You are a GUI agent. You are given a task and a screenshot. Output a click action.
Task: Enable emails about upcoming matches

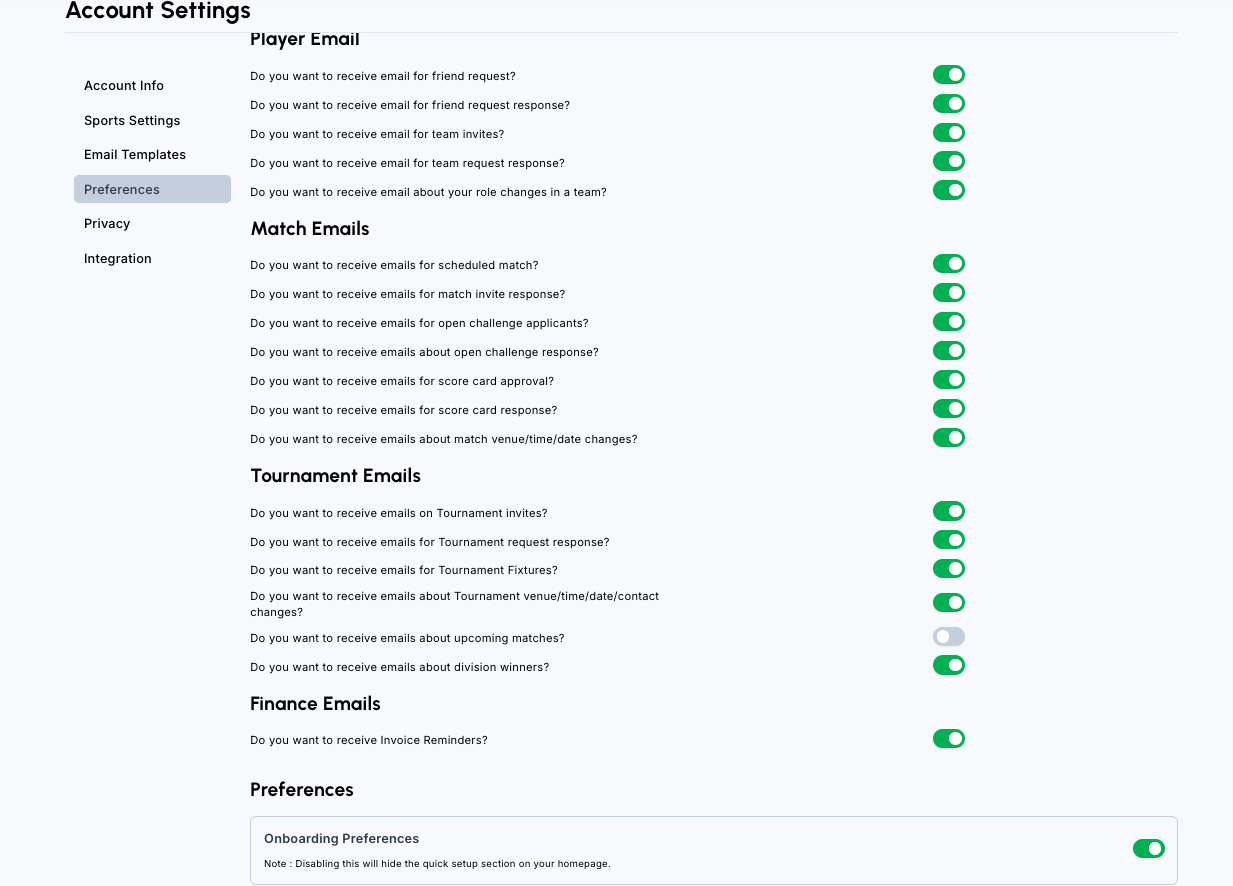point(948,637)
